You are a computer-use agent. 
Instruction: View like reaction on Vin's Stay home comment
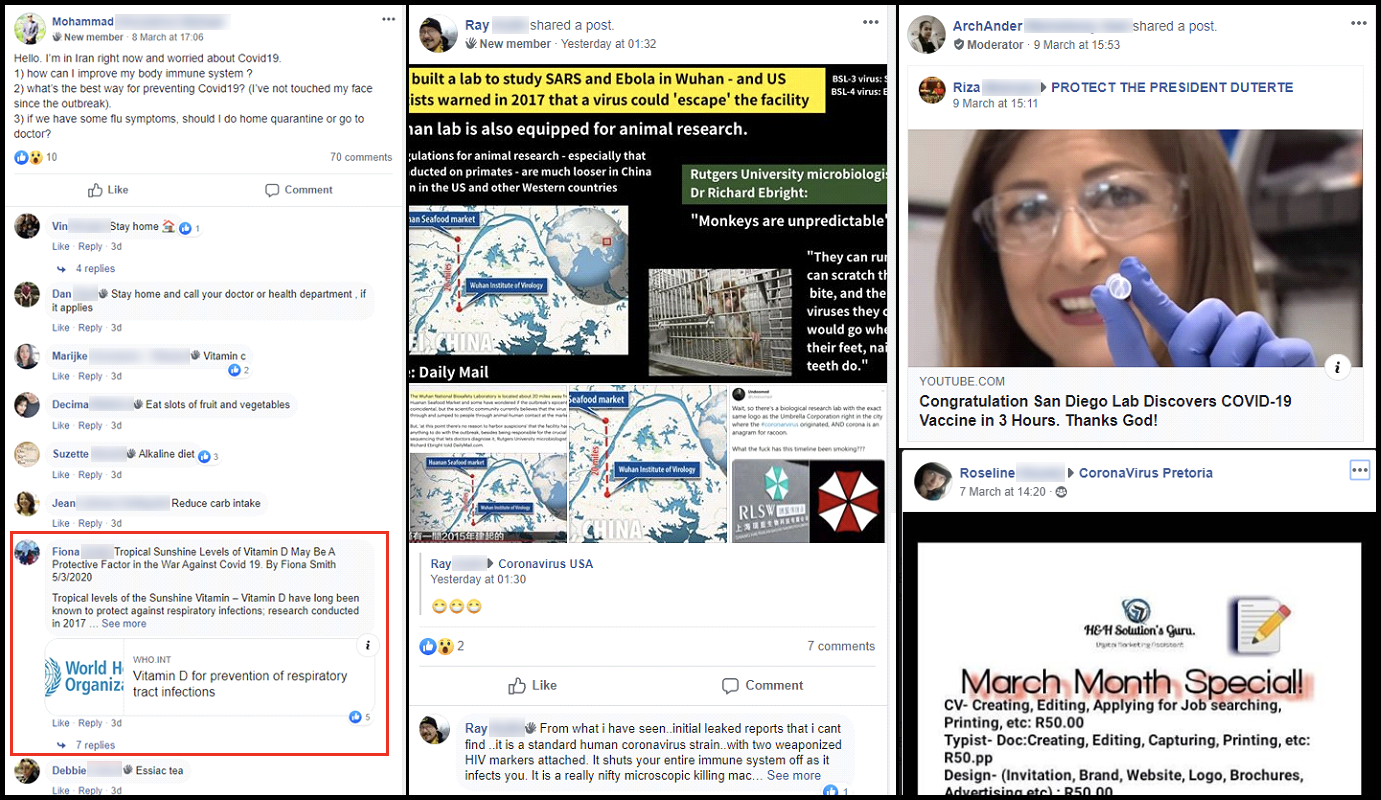pyautogui.click(x=190, y=228)
